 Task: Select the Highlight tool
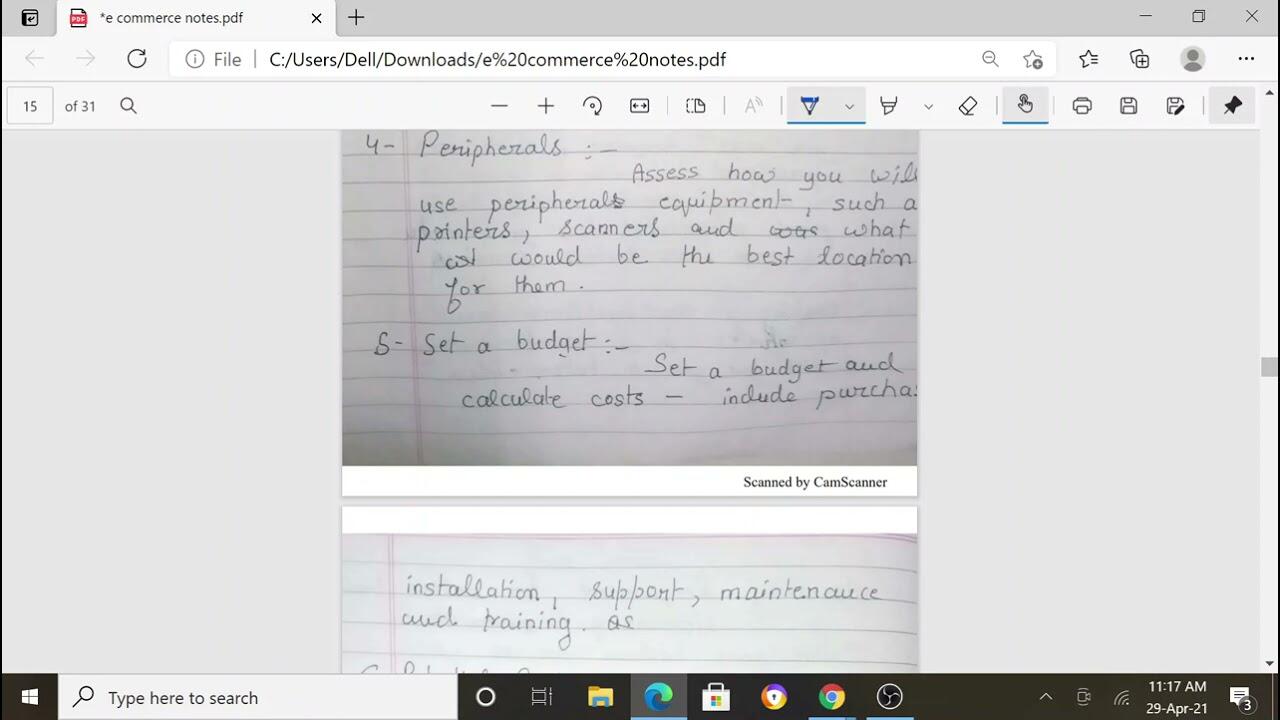pos(890,105)
